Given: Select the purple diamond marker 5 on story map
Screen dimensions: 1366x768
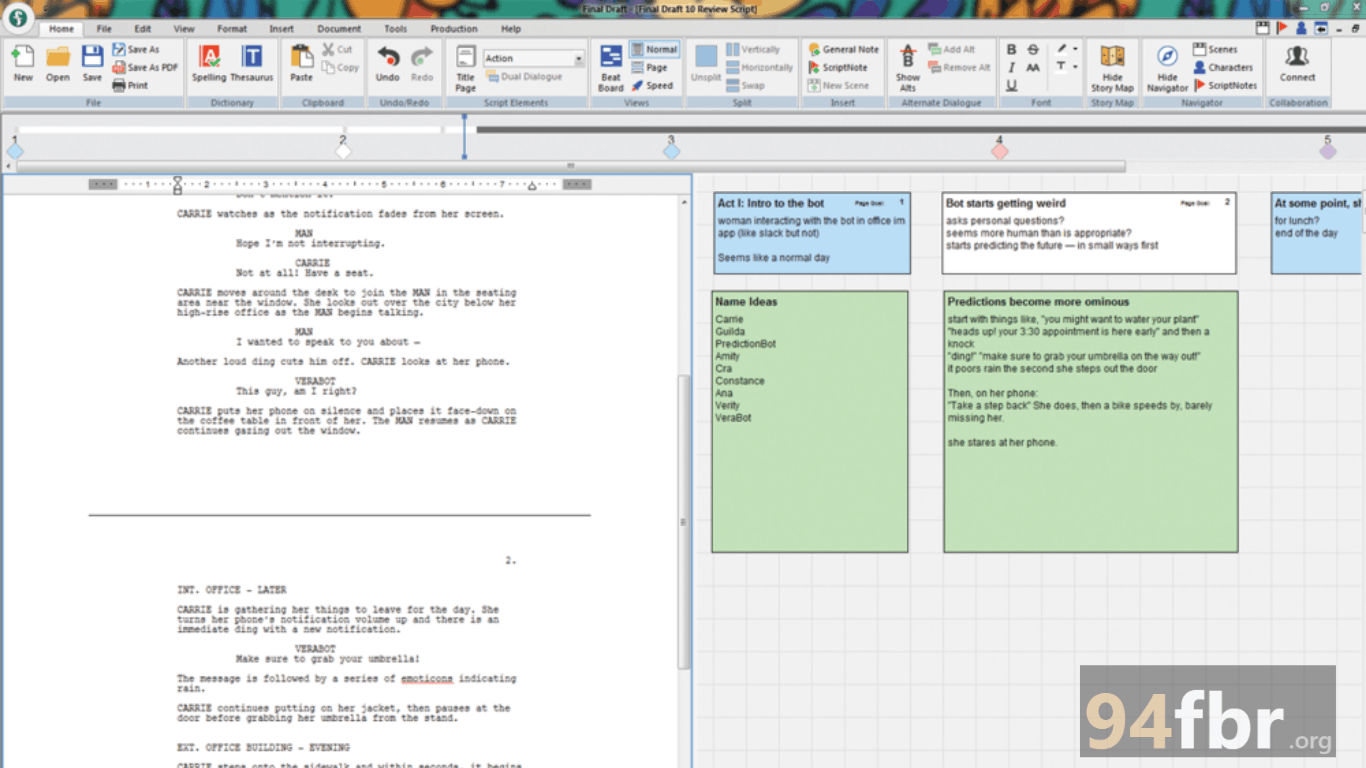Looking at the screenshot, I should tap(1327, 151).
